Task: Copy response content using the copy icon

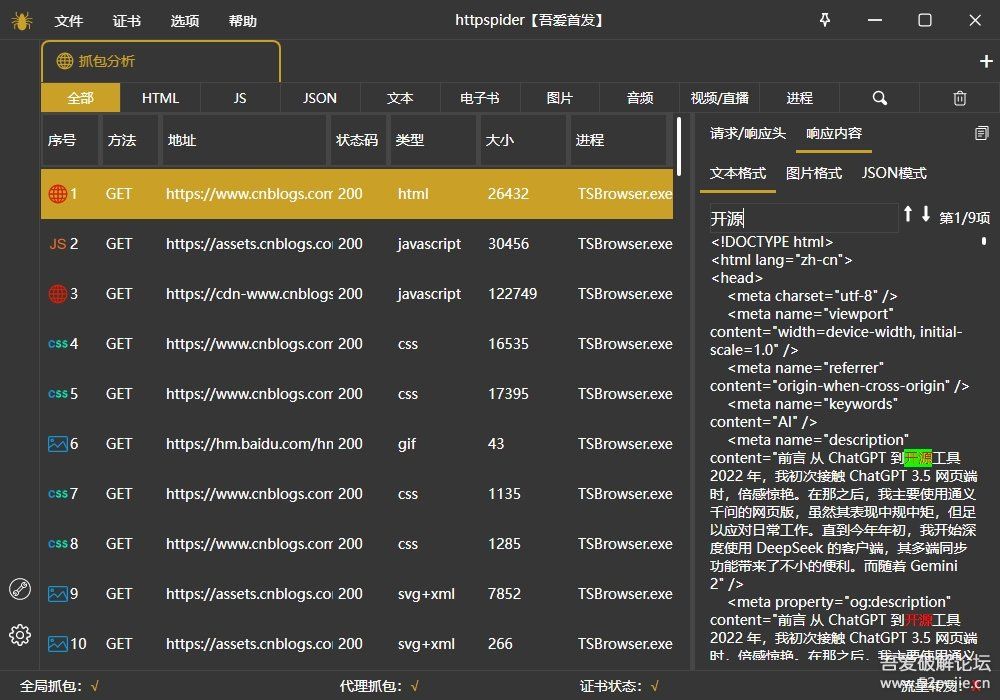Action: pos(981,133)
